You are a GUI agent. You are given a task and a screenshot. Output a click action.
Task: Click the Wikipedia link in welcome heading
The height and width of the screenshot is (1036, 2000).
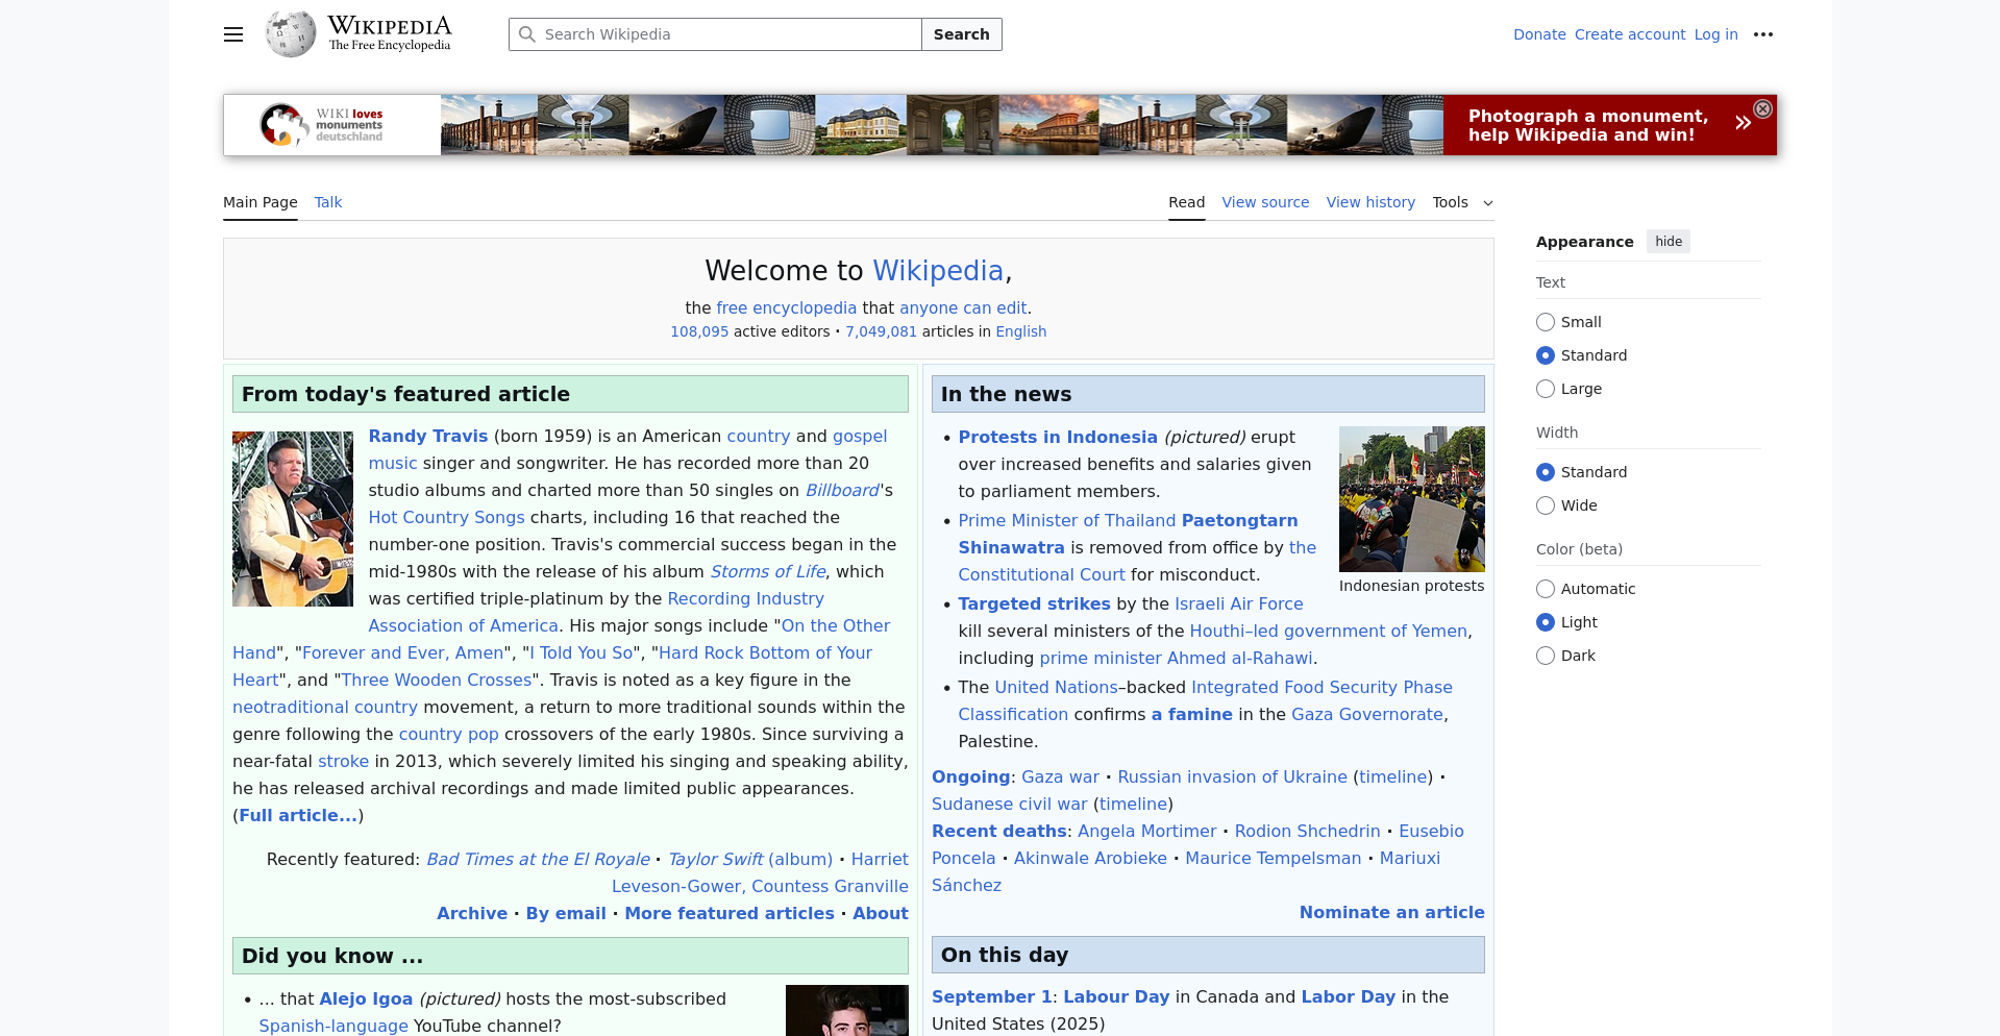point(938,271)
